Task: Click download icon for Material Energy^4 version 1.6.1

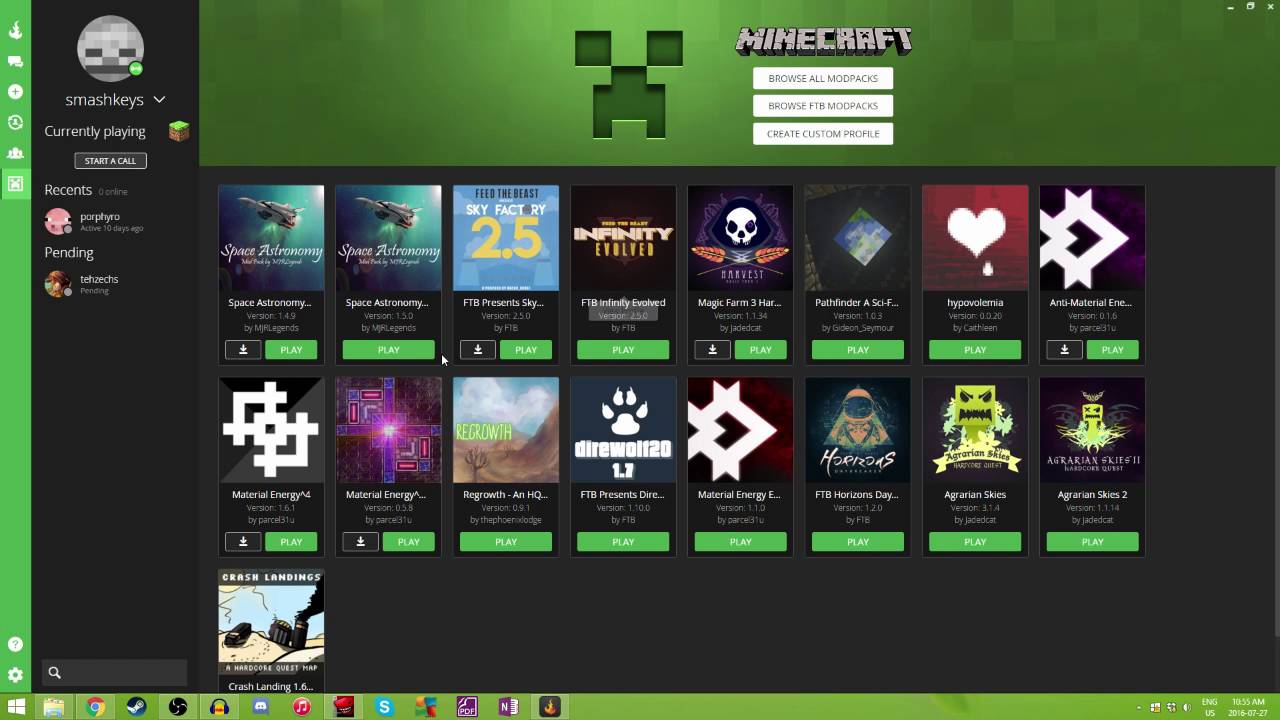Action: (243, 542)
